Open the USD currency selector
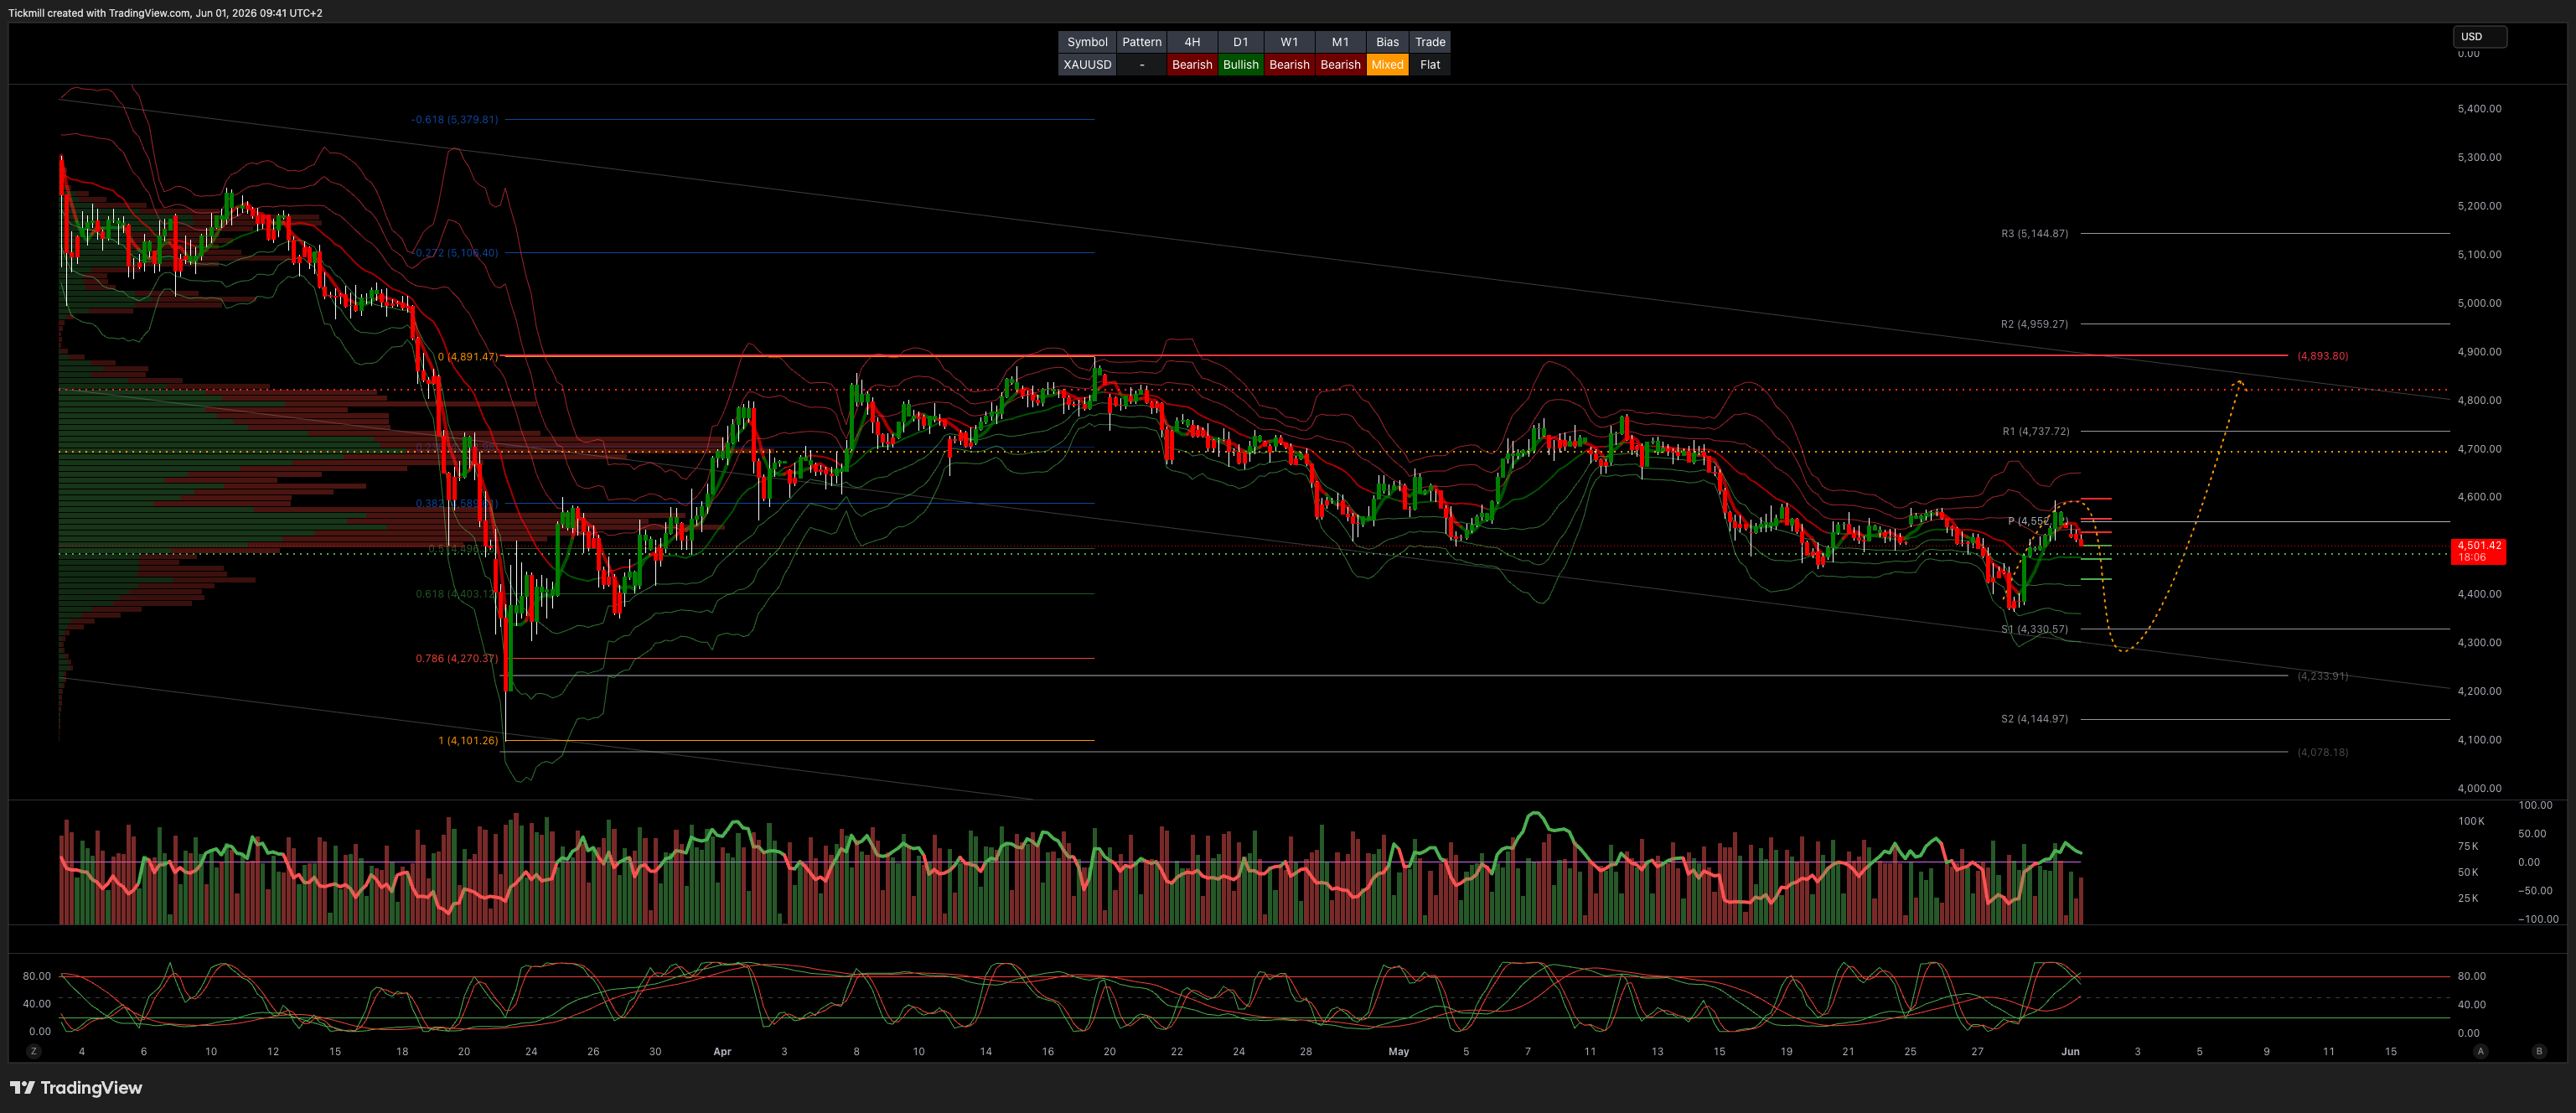2576x1113 pixels. point(2479,37)
